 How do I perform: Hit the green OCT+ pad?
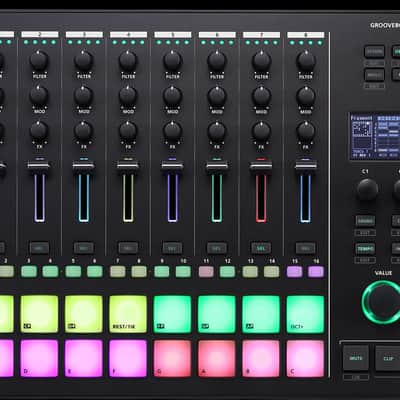pos(305,314)
